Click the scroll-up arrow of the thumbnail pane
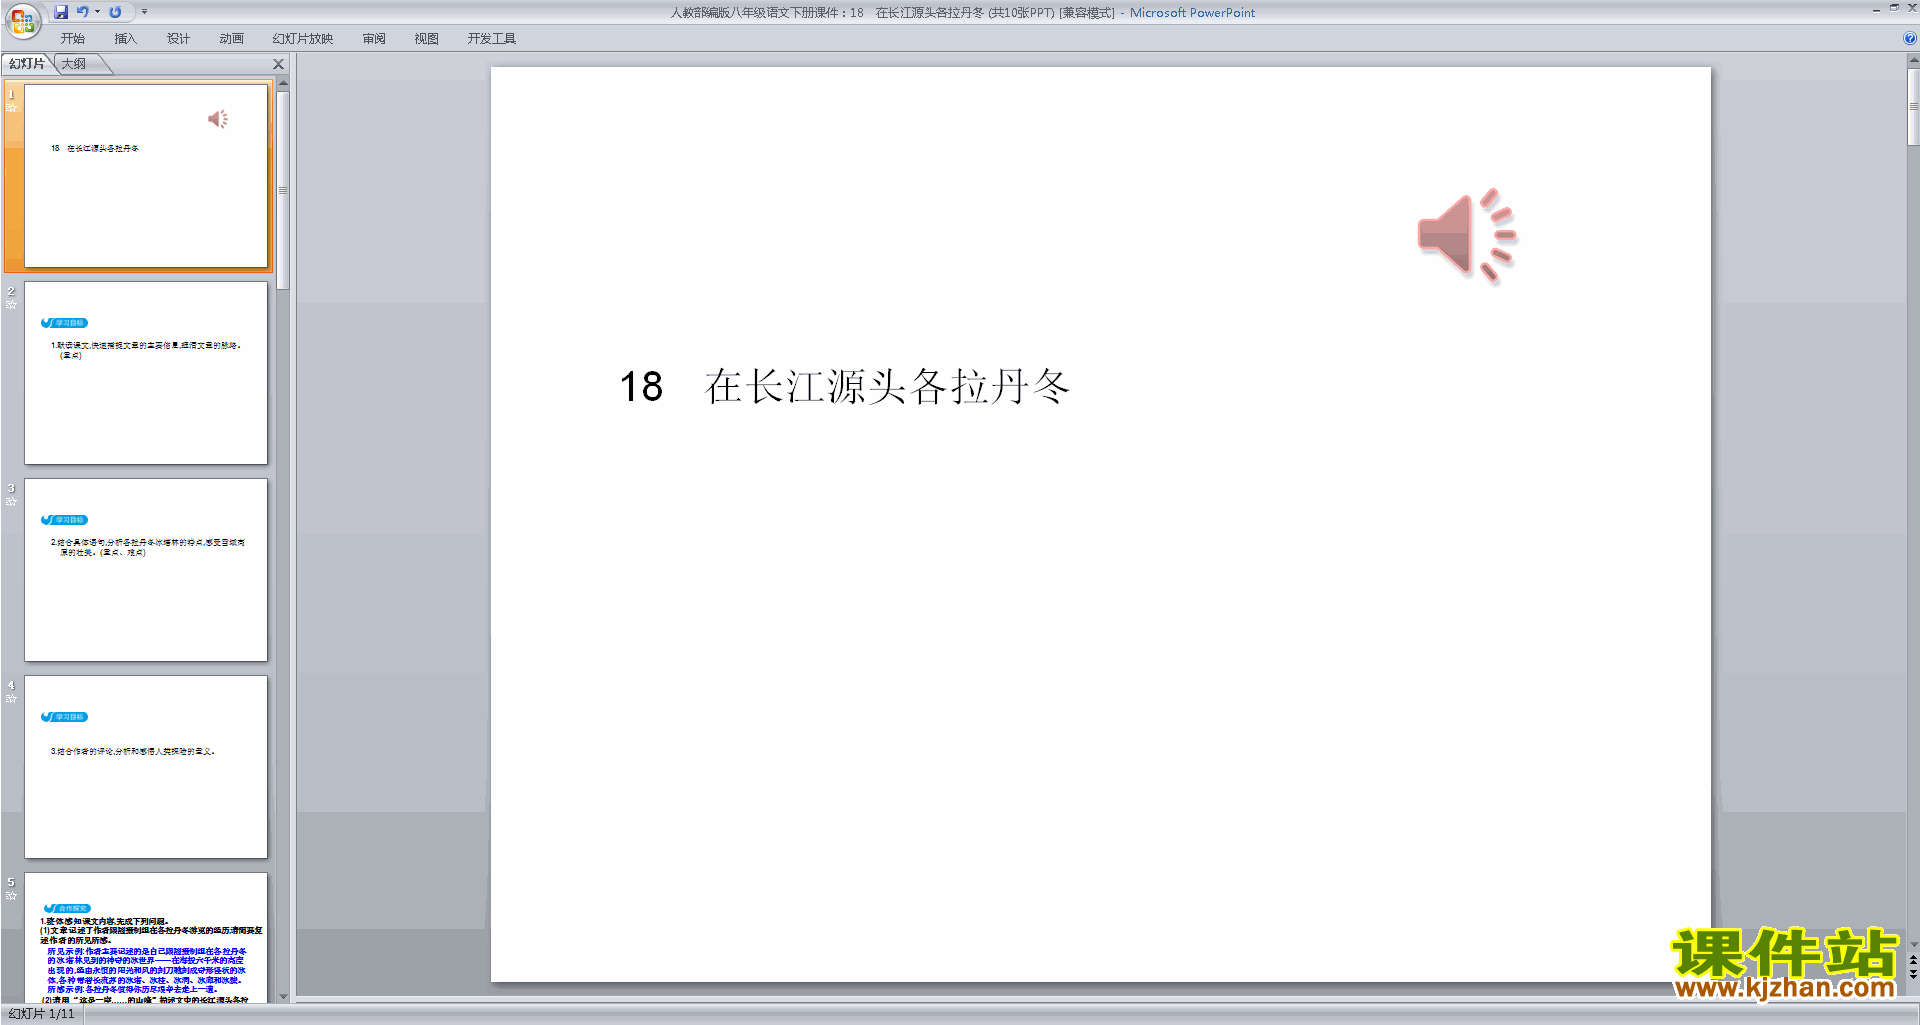The width and height of the screenshot is (1920, 1025). [283, 84]
